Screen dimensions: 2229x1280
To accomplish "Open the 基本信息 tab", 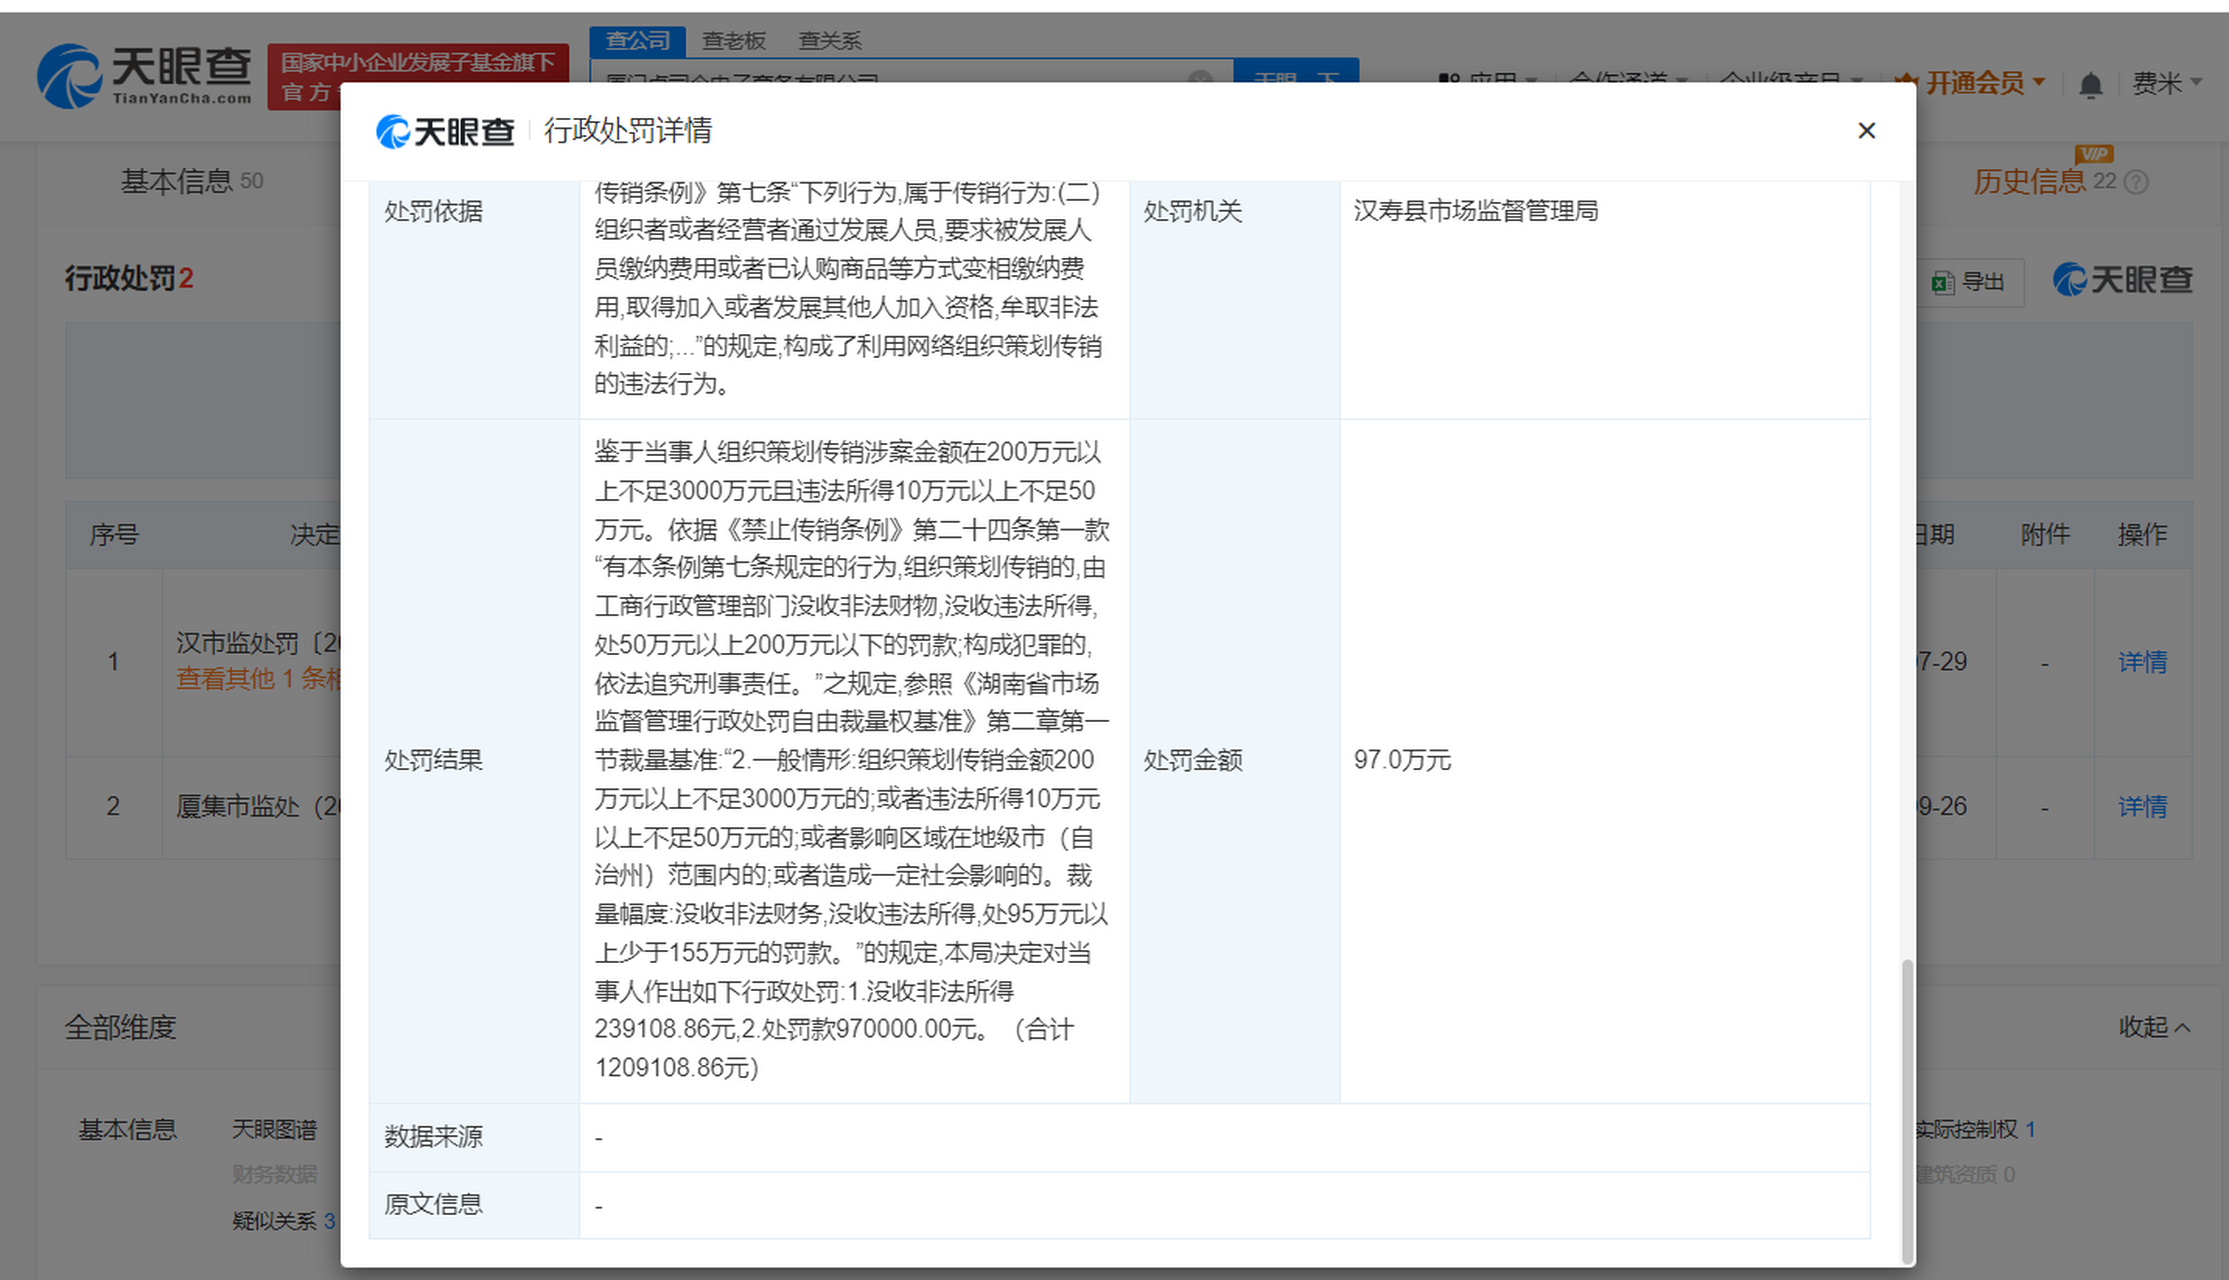I will click(177, 181).
